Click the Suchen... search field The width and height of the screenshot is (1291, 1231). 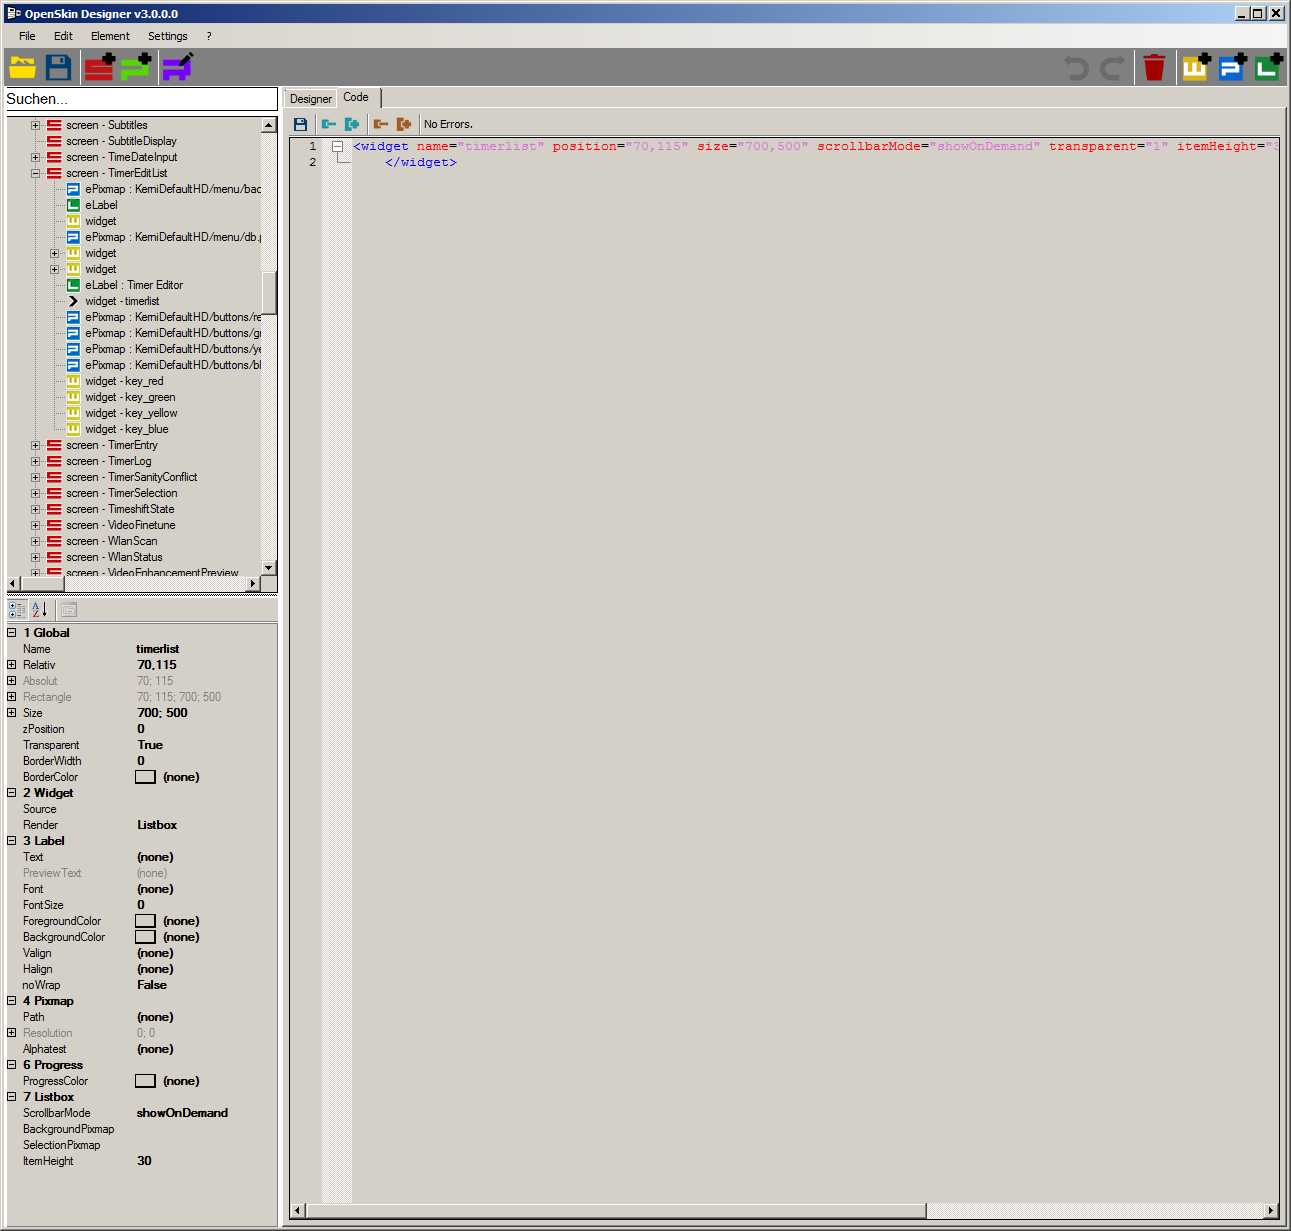click(x=141, y=99)
